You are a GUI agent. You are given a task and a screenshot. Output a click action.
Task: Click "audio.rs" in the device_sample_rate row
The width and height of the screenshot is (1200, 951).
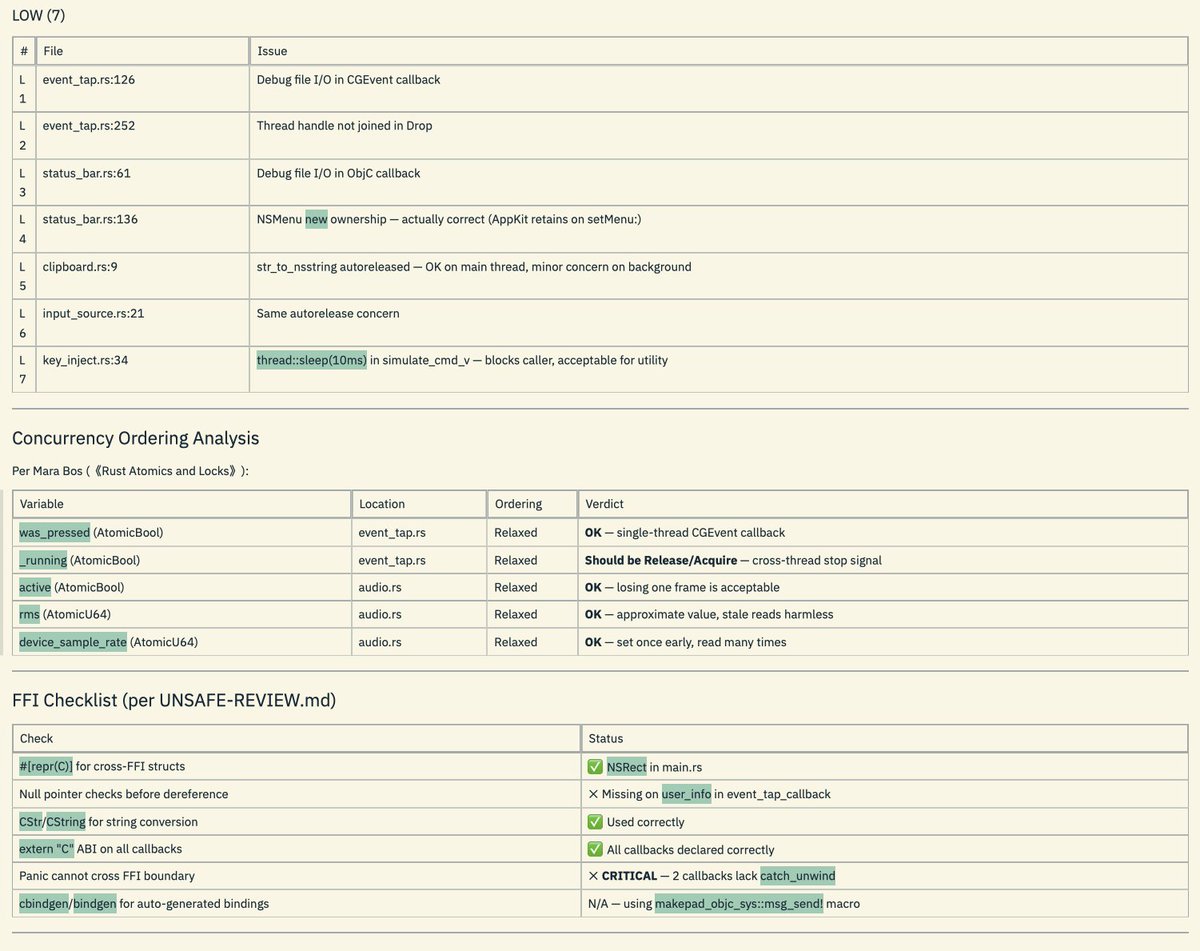(x=380, y=642)
